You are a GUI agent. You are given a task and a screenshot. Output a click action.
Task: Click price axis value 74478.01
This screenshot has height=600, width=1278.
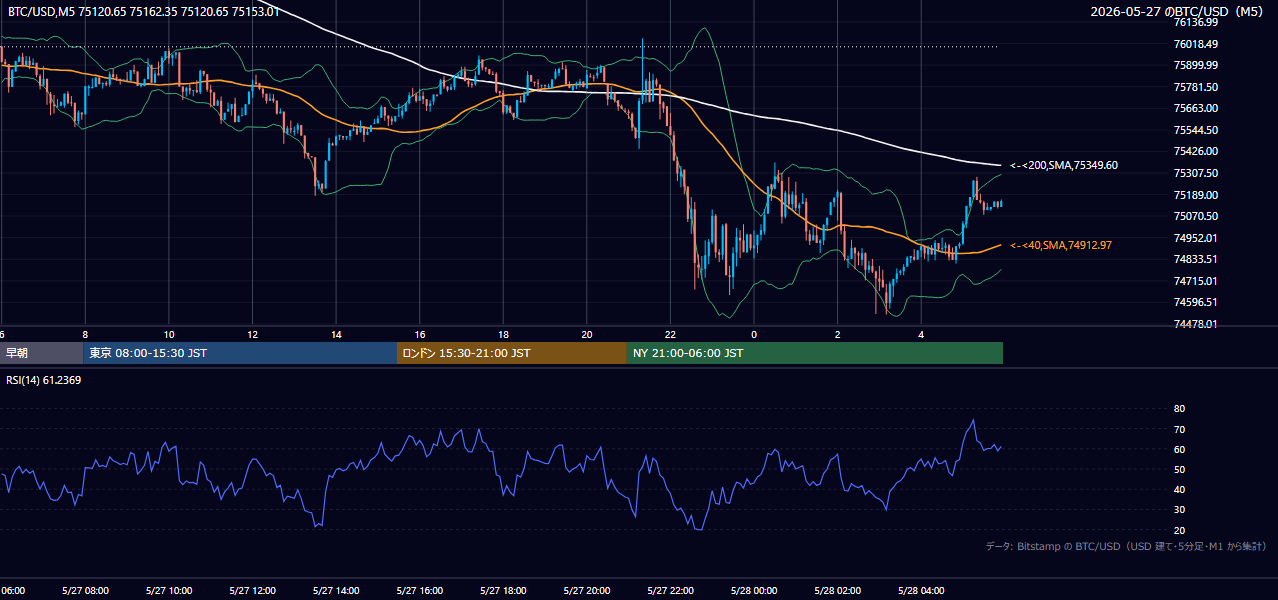coord(1195,324)
